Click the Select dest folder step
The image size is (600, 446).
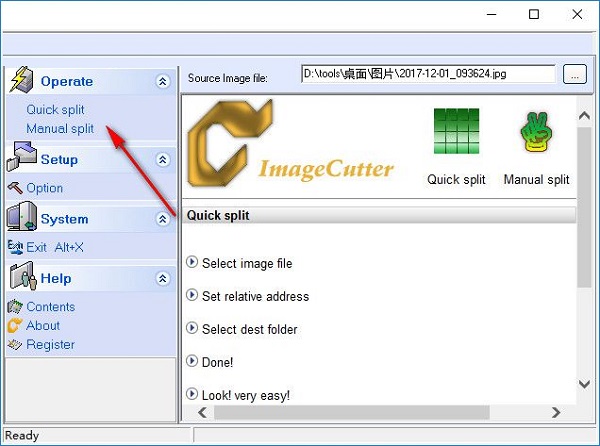click(249, 329)
